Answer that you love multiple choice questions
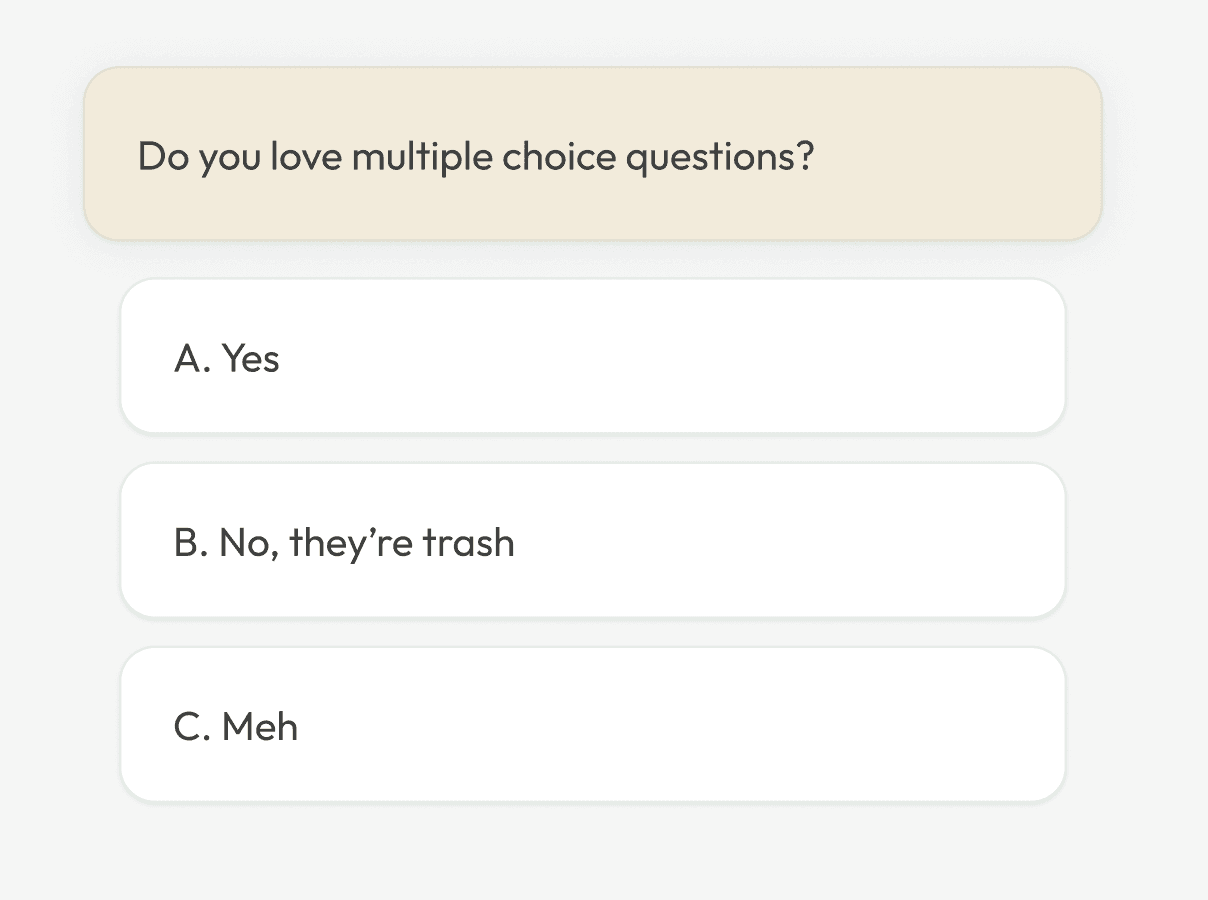 click(592, 357)
